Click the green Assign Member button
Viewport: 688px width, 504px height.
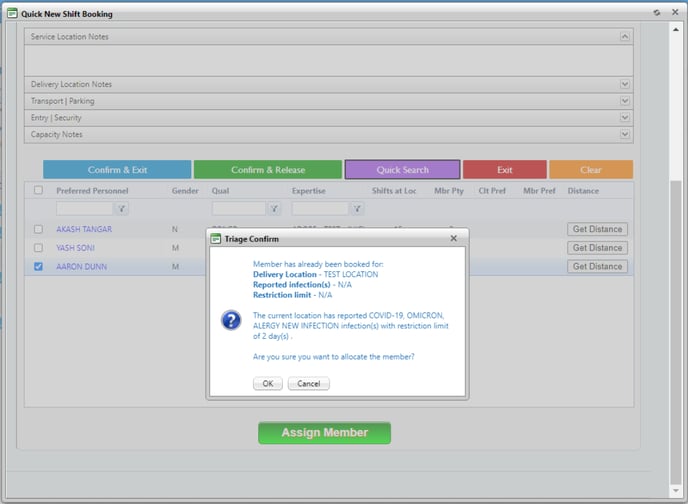point(324,433)
